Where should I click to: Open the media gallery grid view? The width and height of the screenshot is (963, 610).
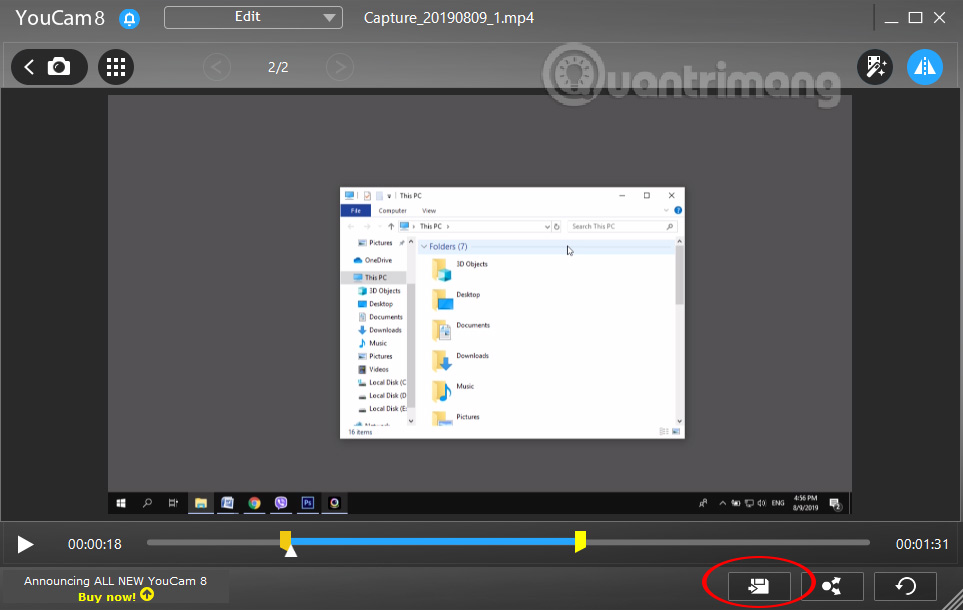click(x=116, y=67)
